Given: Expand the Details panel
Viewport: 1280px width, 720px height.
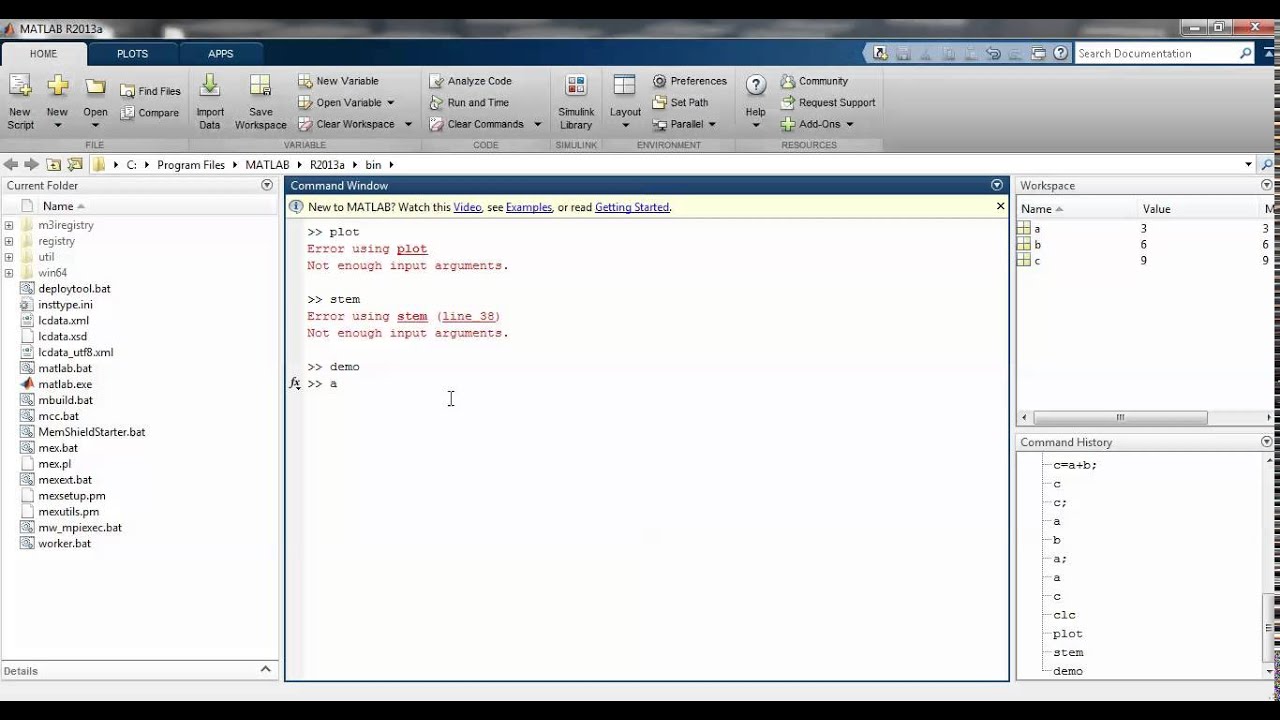Looking at the screenshot, I should coord(266,670).
